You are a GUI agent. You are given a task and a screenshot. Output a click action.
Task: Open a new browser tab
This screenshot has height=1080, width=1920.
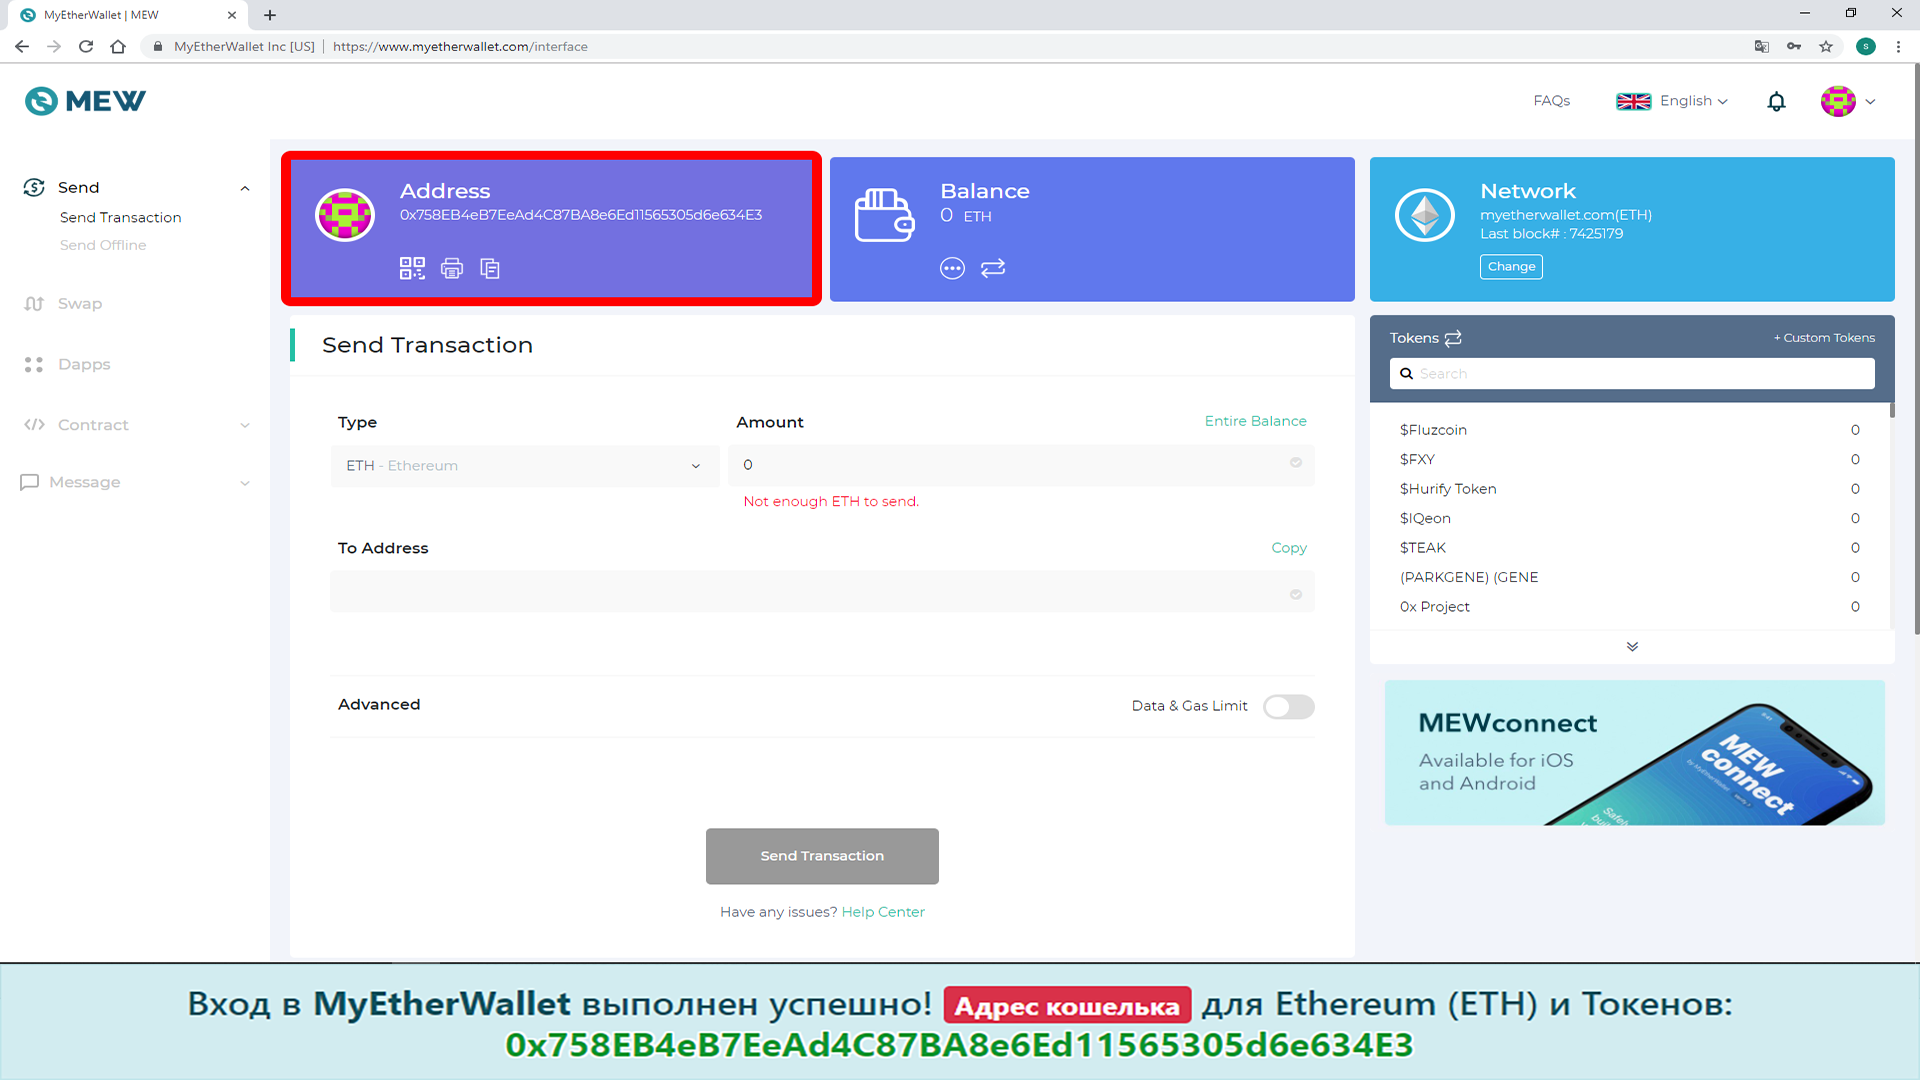click(x=270, y=15)
